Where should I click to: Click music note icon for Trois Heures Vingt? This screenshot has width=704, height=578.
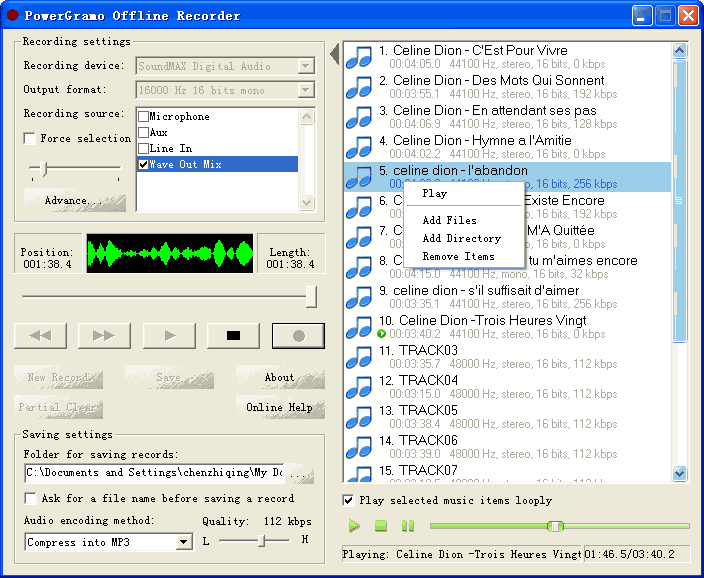(x=359, y=327)
